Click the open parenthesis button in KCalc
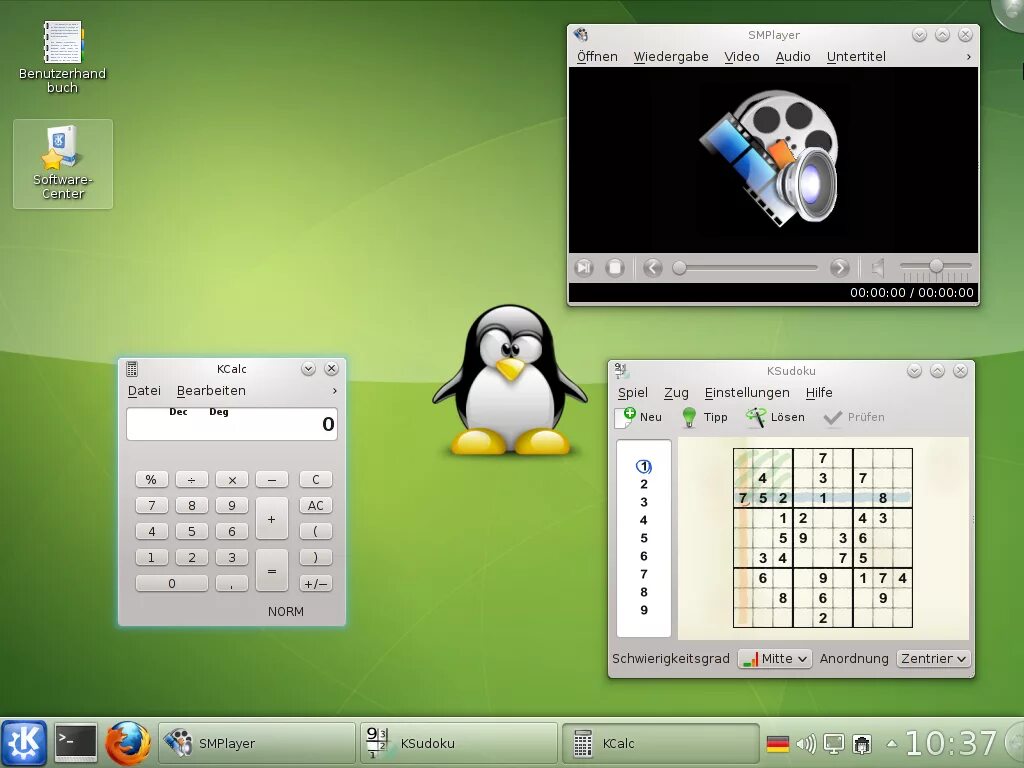Viewport: 1024px width, 768px height. pos(316,532)
